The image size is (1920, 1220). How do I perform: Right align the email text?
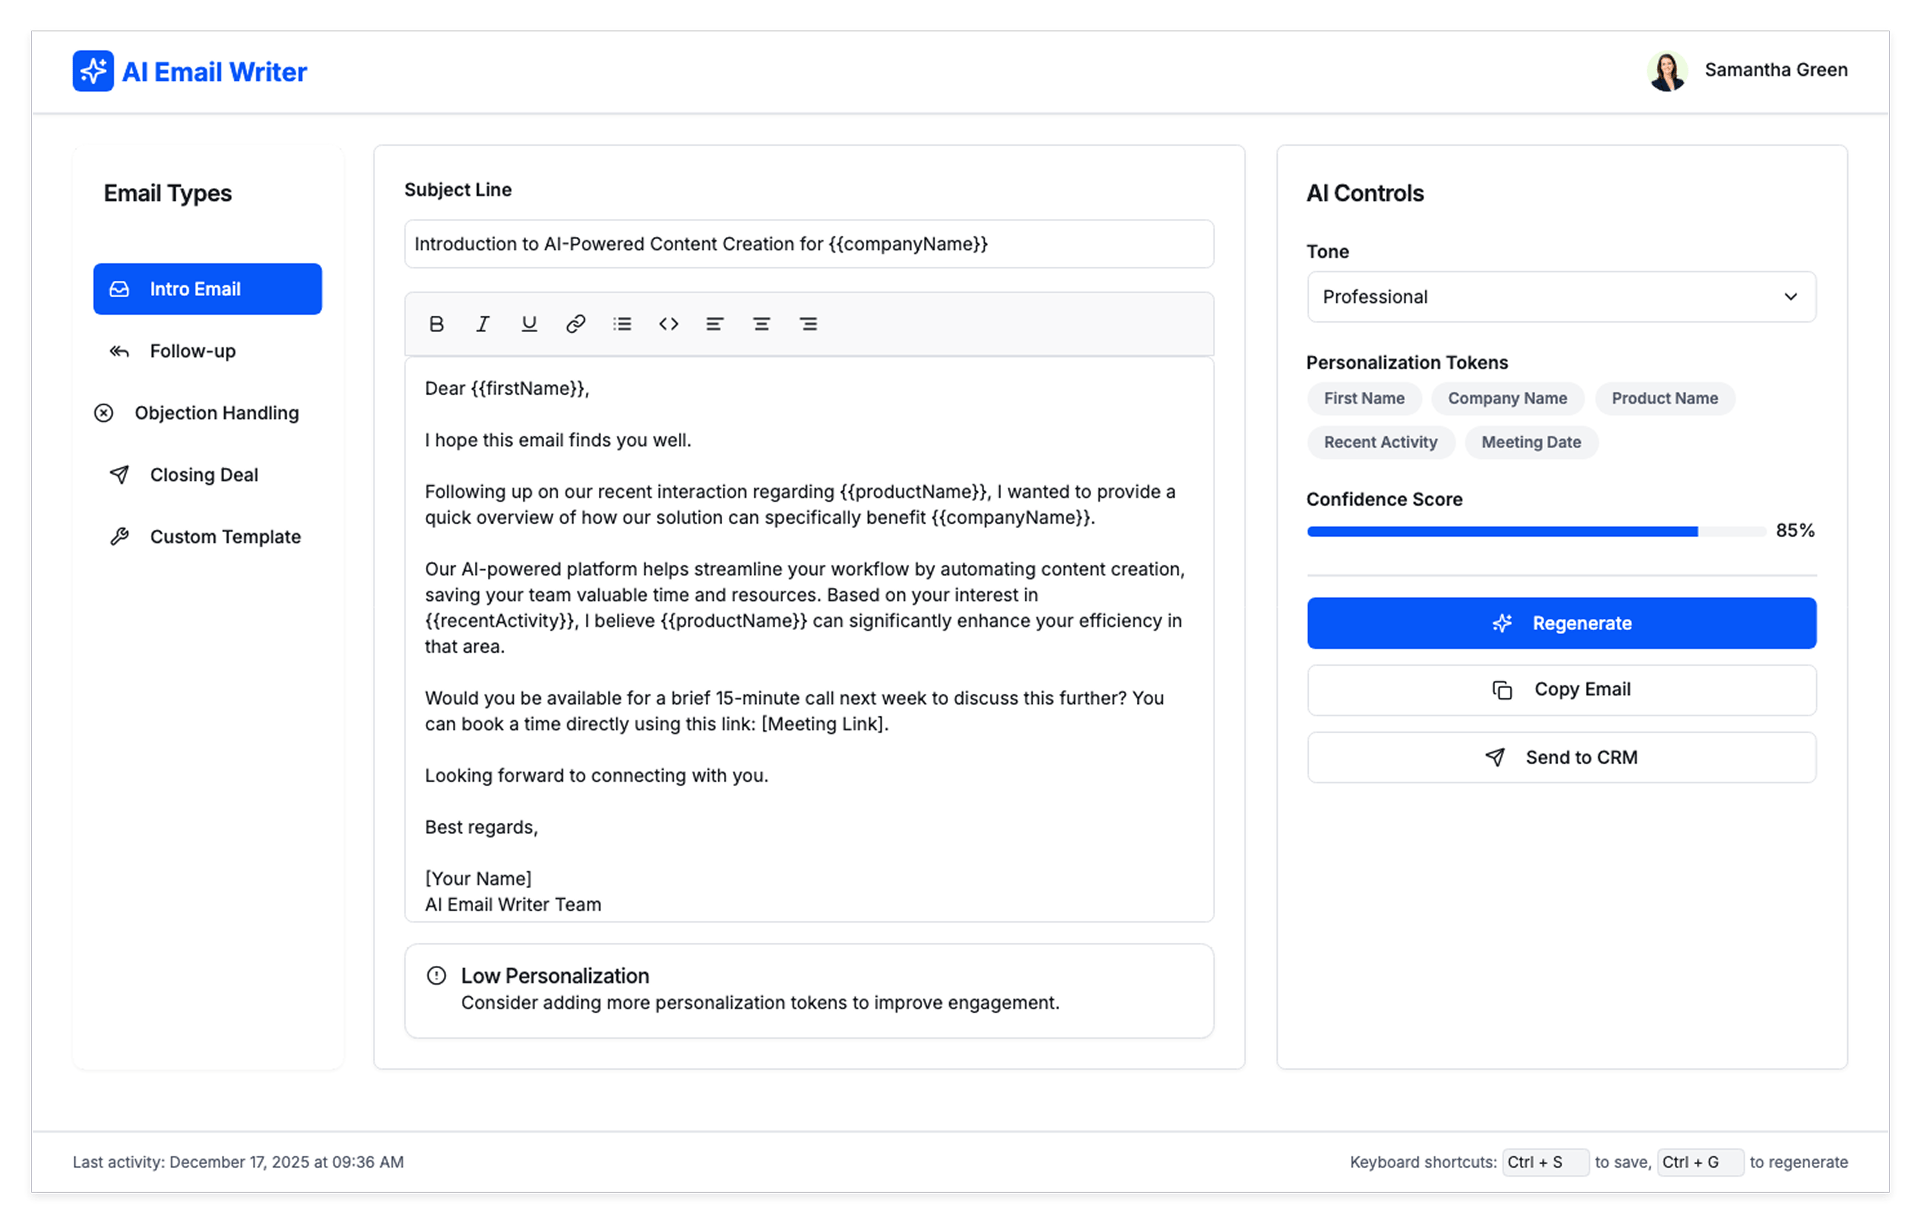pos(808,324)
